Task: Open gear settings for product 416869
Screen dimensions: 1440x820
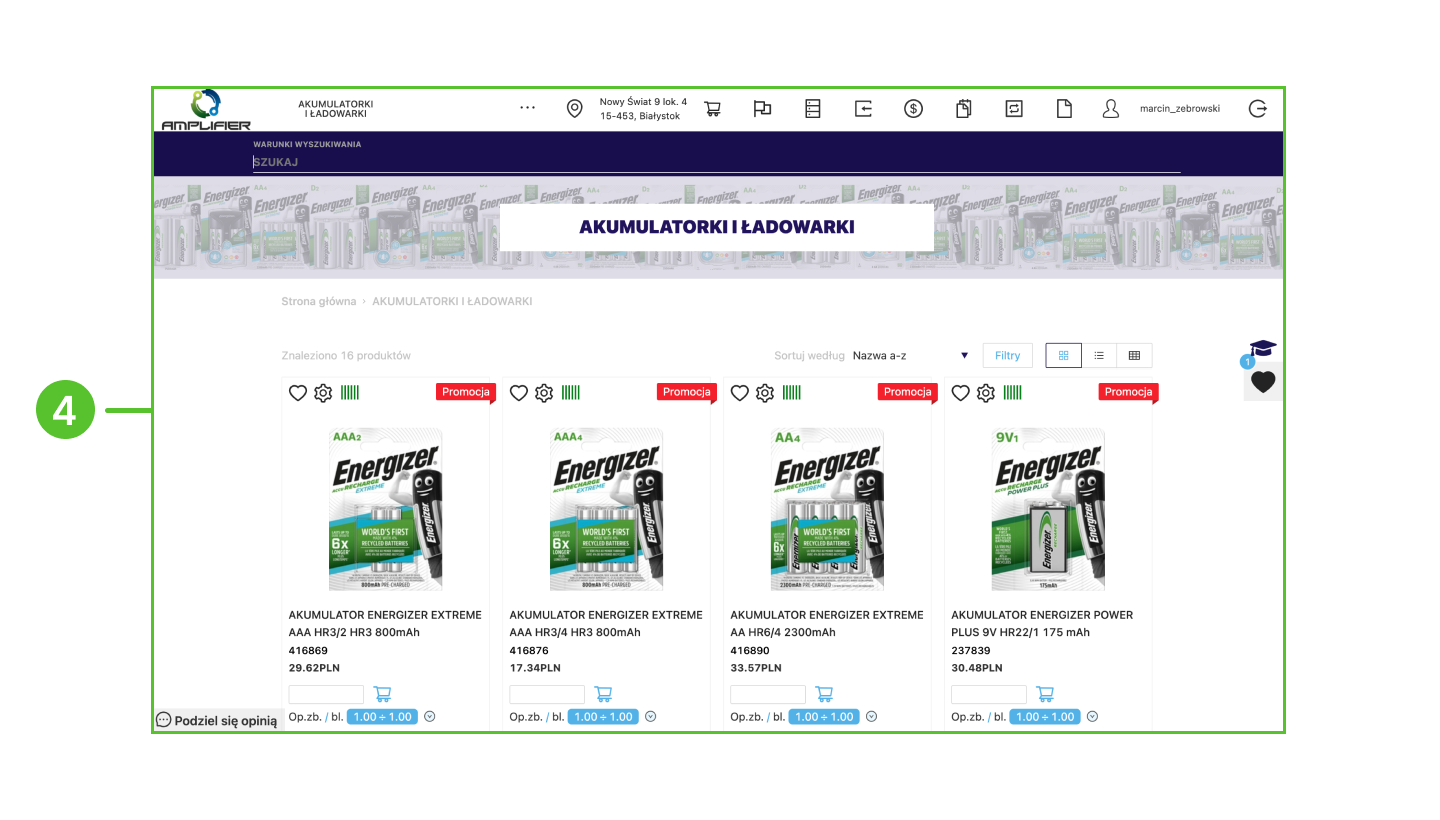Action: pyautogui.click(x=323, y=393)
